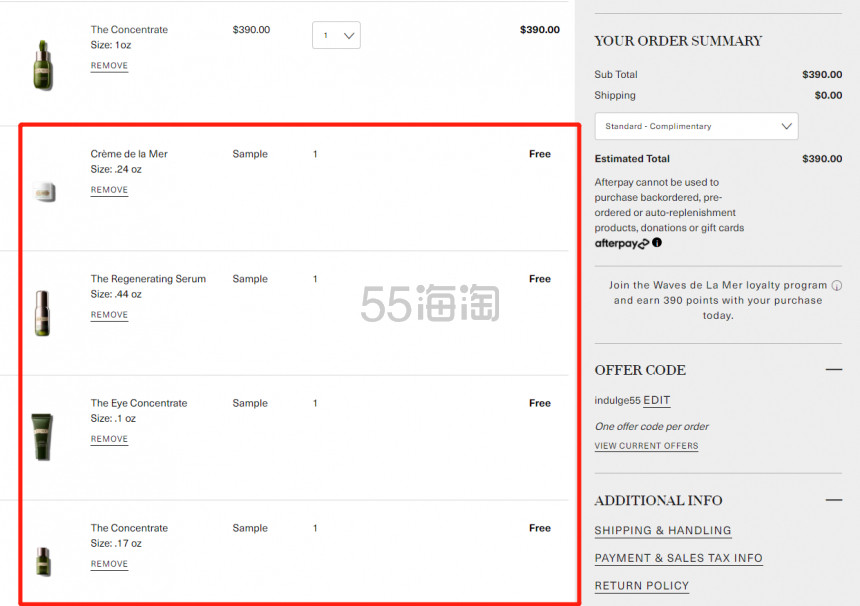The image size is (860, 606).
Task: Click The Regenerating Serum product name
Action: click(x=148, y=279)
